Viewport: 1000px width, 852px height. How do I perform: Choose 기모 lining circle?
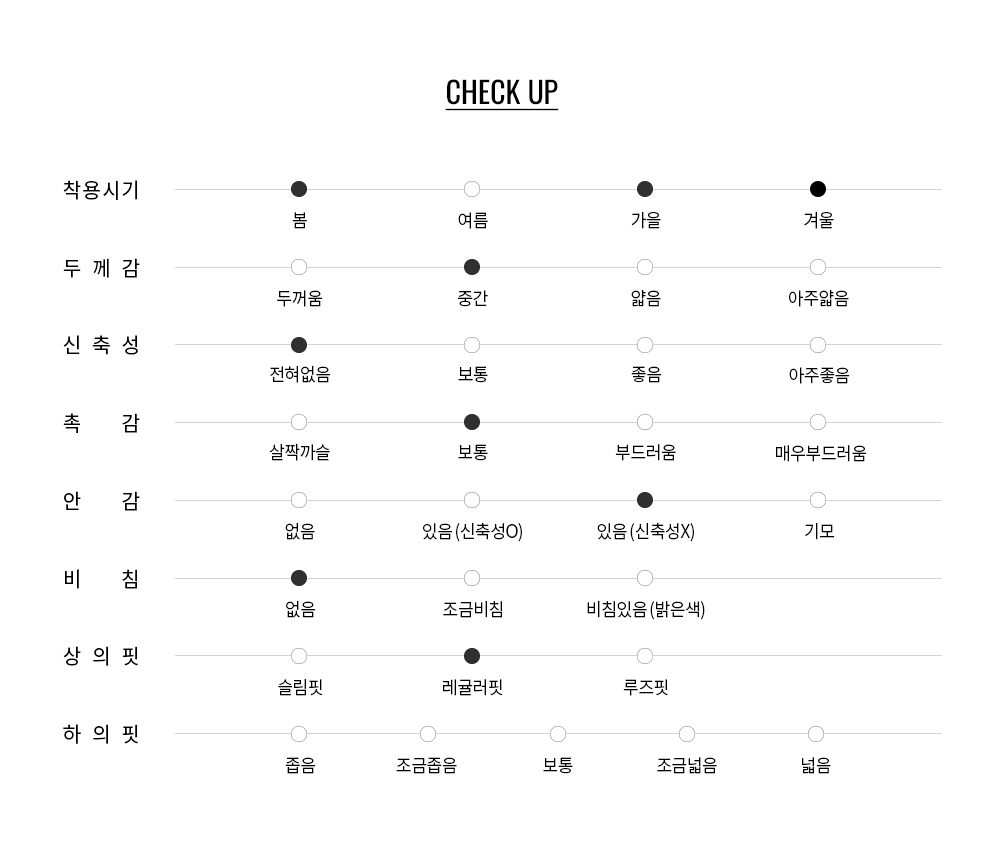point(818,500)
